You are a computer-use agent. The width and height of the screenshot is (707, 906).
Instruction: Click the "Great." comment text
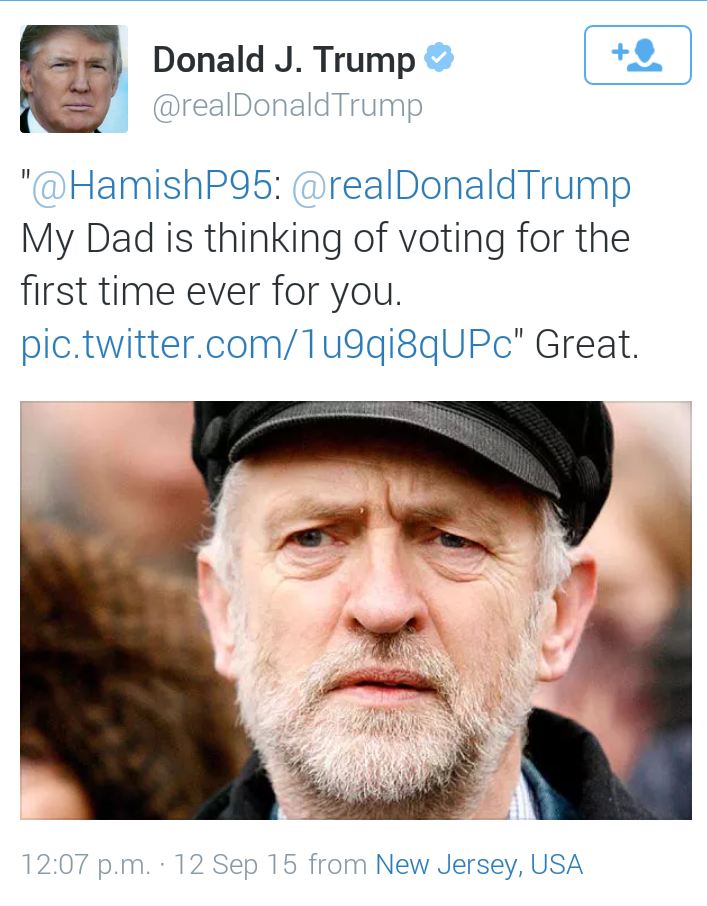coord(586,344)
